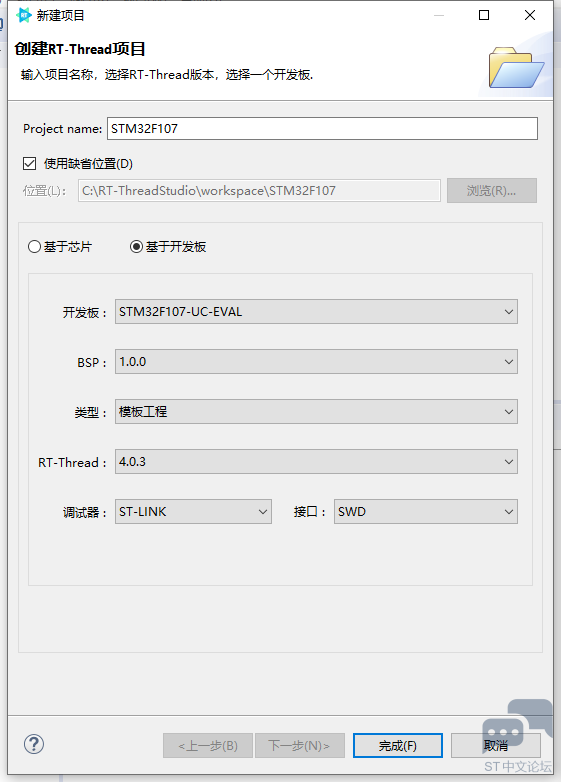The width and height of the screenshot is (561, 782).
Task: Open the 类型 模板工程 dropdown
Action: click(x=316, y=411)
